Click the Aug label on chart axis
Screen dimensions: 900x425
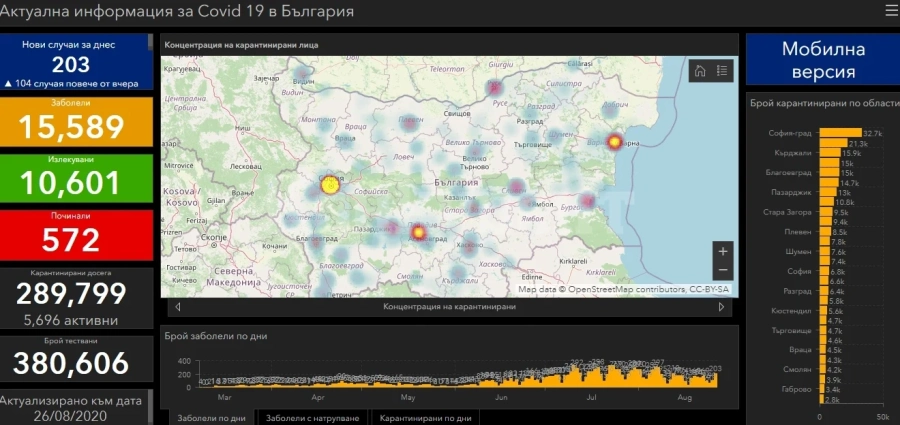pyautogui.click(x=685, y=397)
